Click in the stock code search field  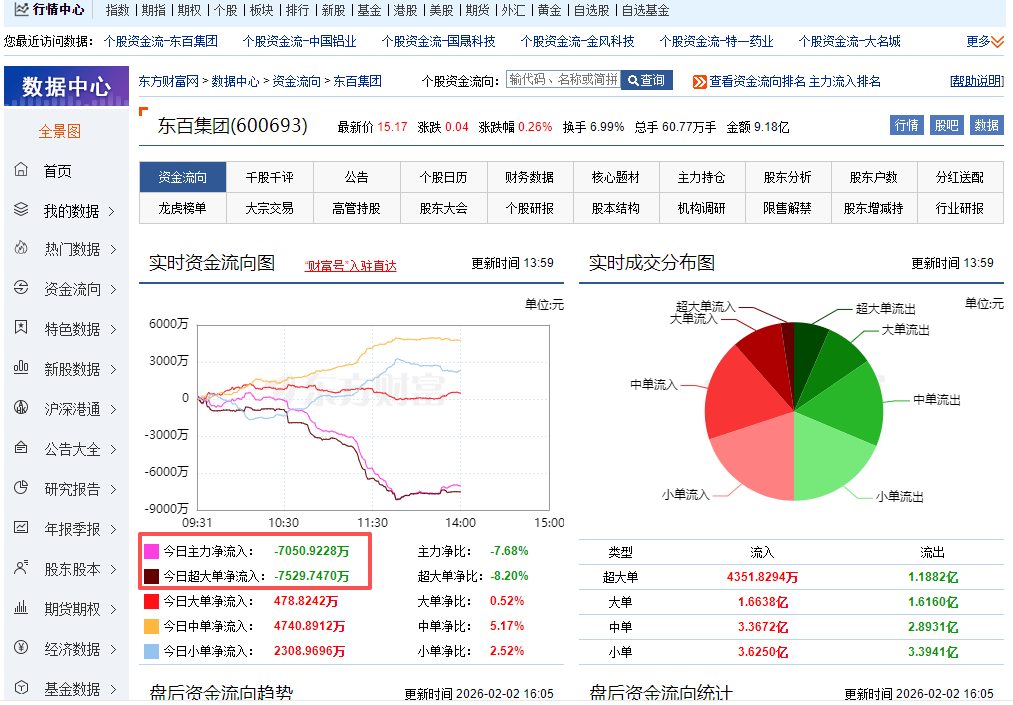(x=563, y=79)
